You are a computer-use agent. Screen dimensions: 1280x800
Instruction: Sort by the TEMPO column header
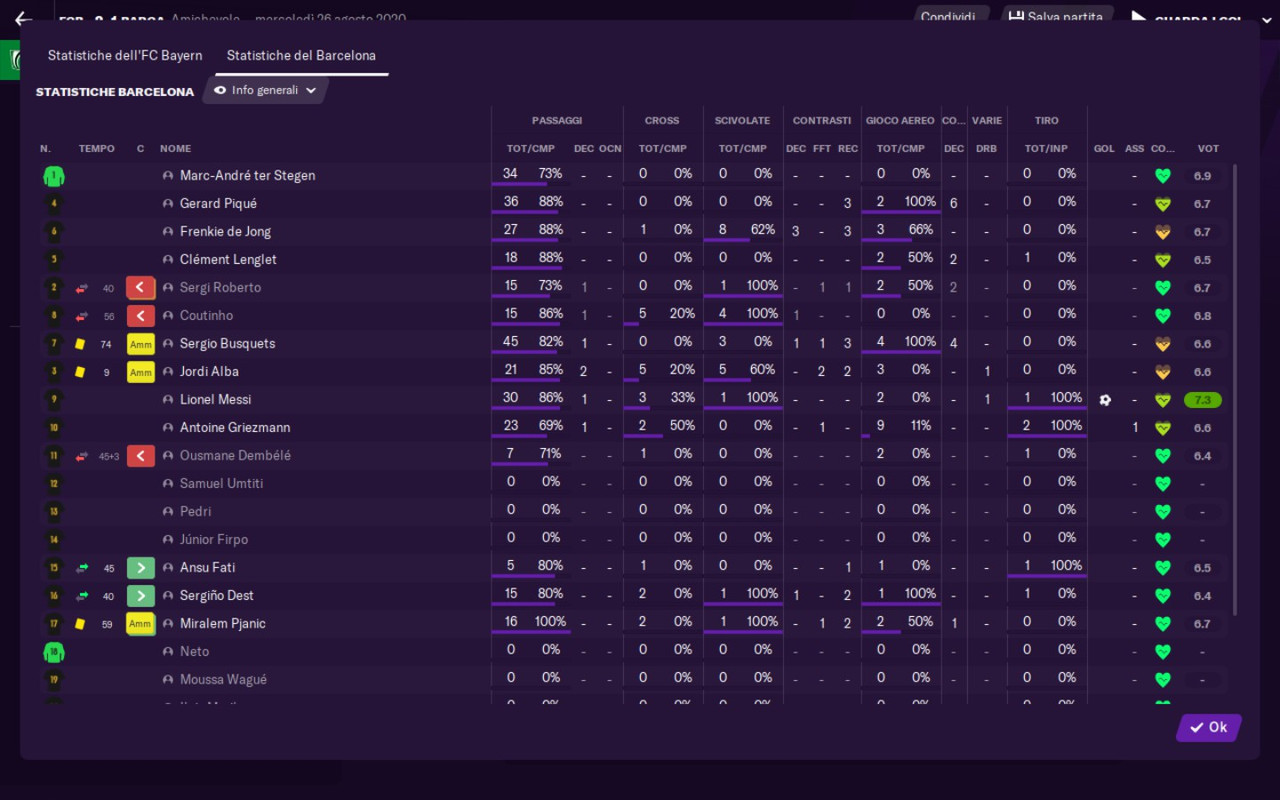[x=97, y=149]
